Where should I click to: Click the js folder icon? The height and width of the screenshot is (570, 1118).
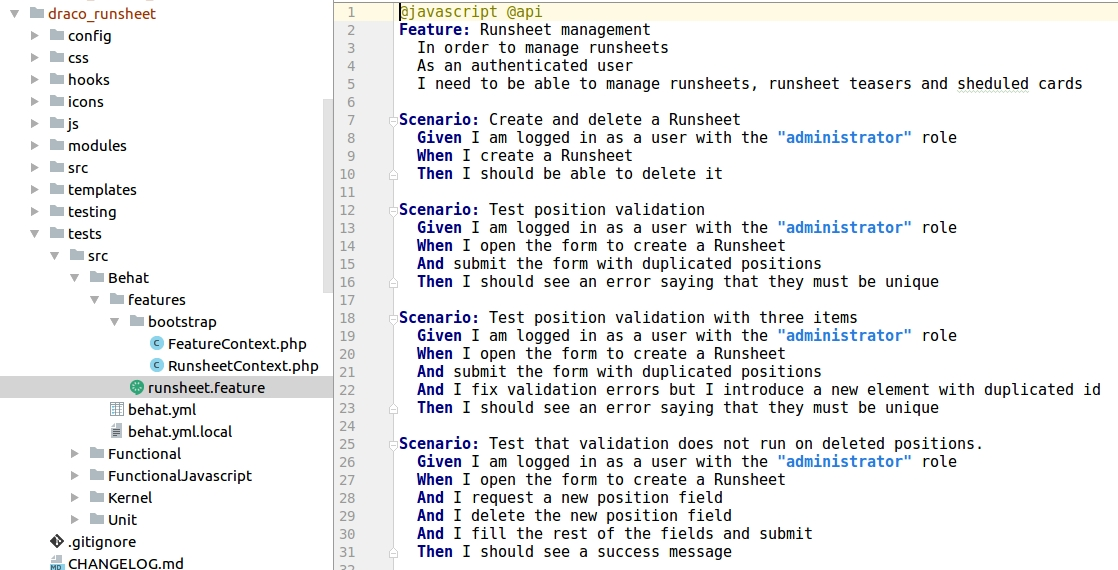(x=57, y=123)
